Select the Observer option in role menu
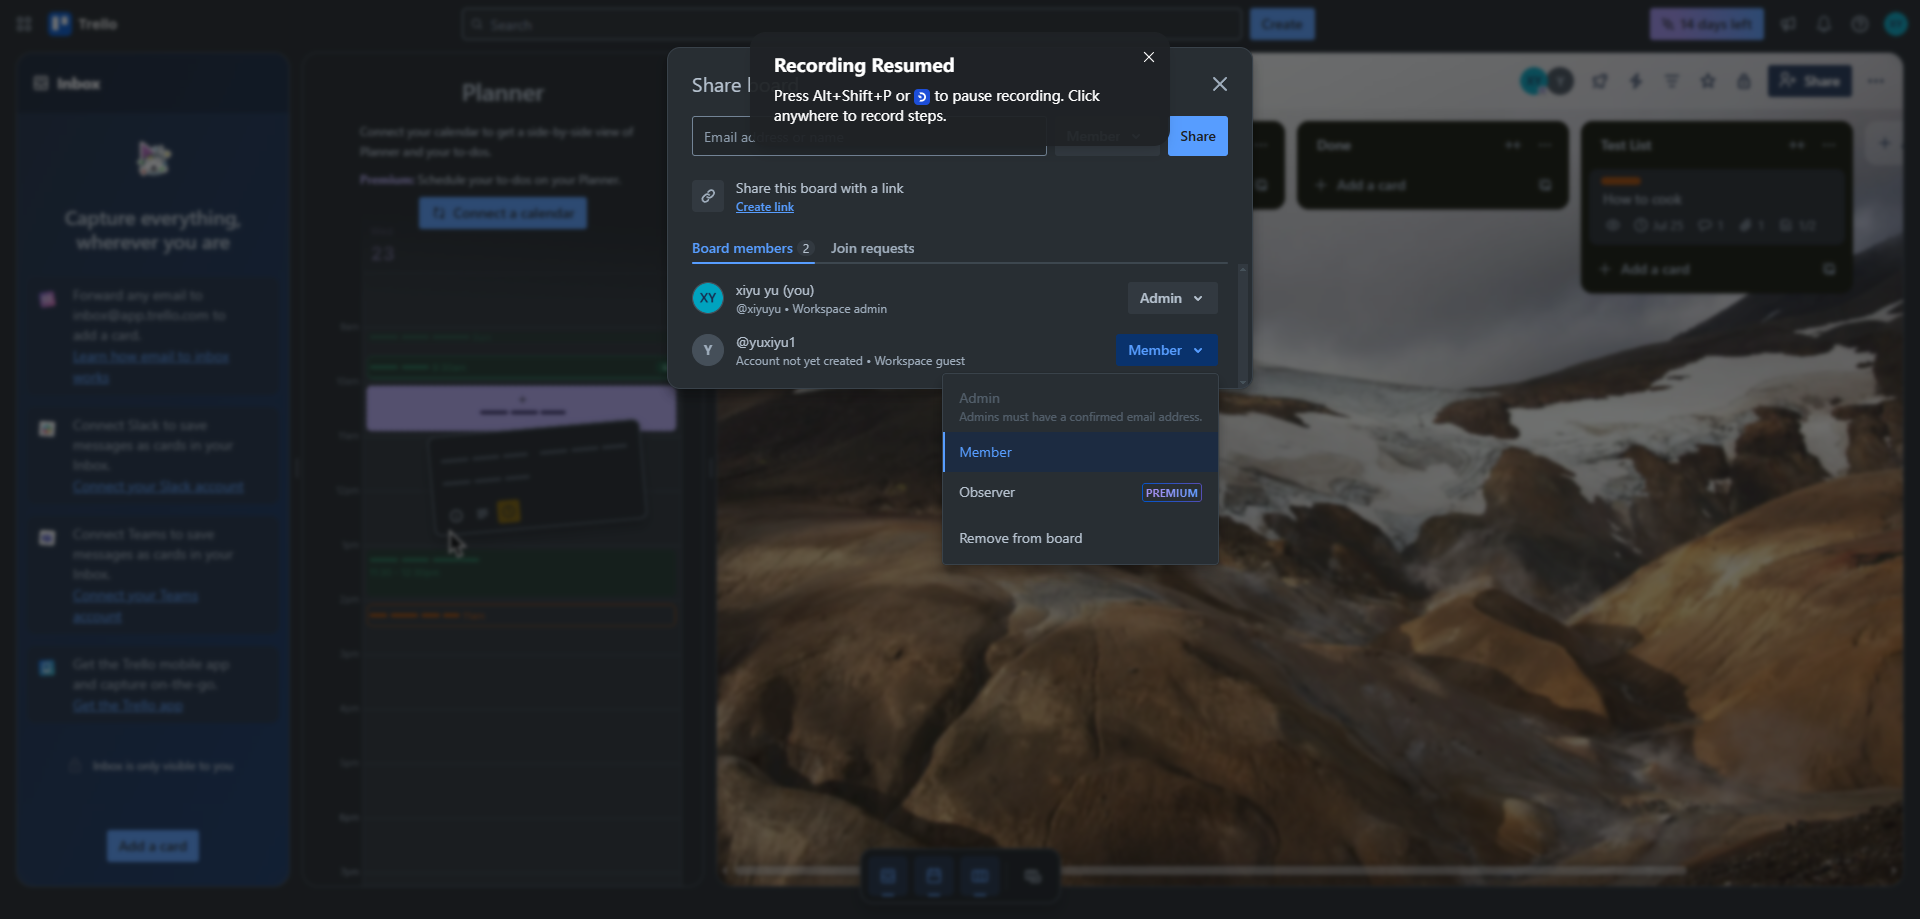 pyautogui.click(x=1080, y=492)
